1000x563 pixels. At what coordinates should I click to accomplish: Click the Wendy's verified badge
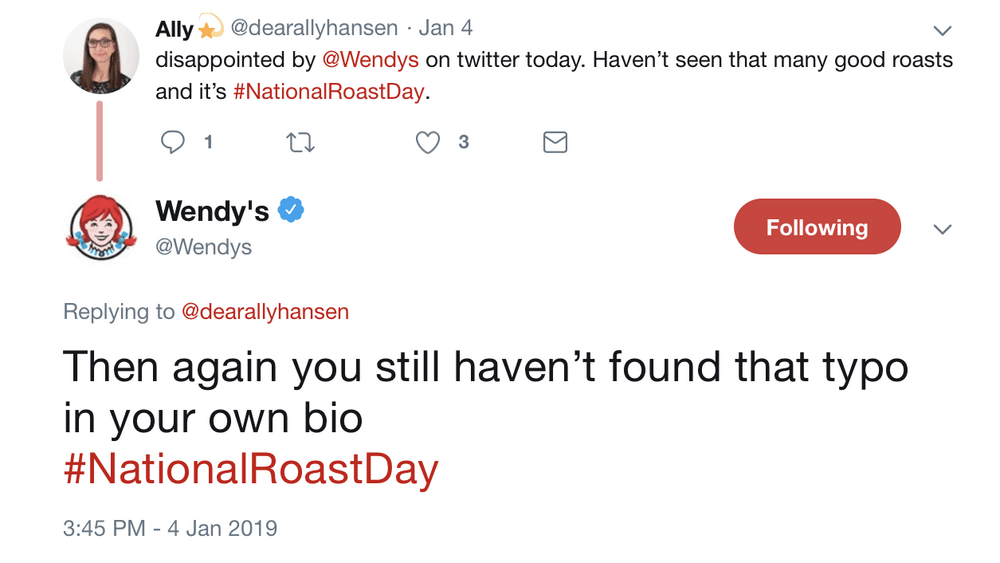291,210
